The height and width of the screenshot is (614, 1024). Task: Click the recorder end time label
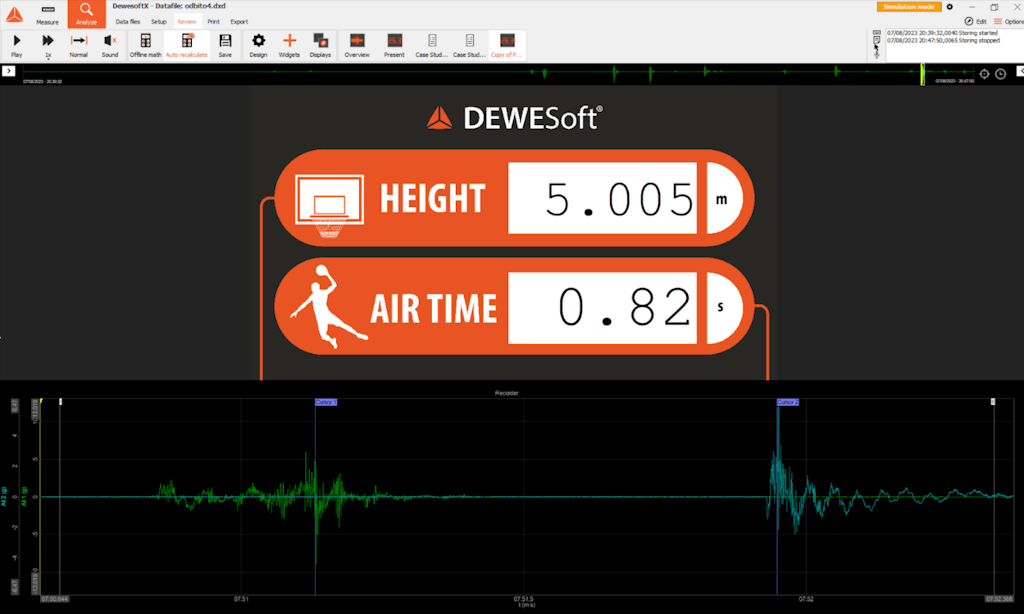click(999, 599)
